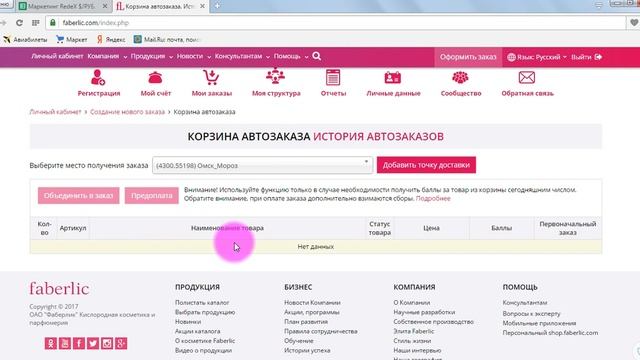Click the padlock site security icon
The height and width of the screenshot is (360, 640).
[53, 23]
